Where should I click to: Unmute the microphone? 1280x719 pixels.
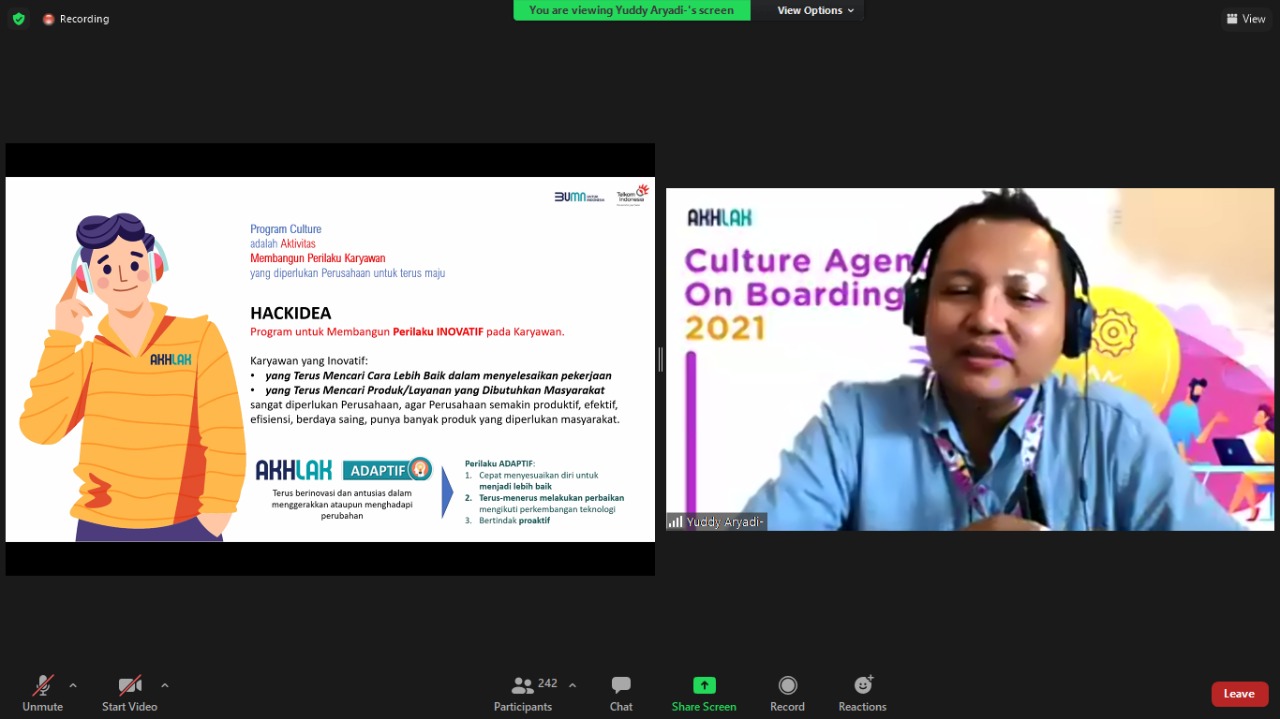[x=42, y=693]
